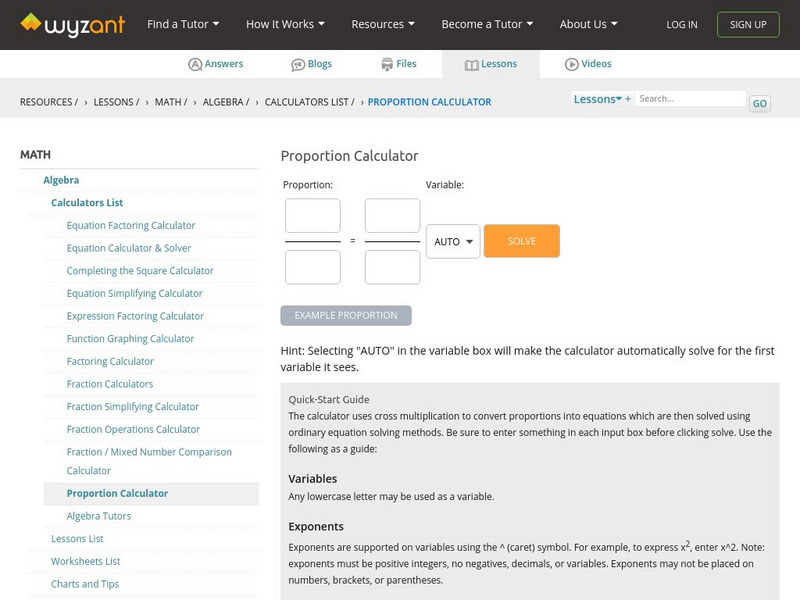Click the left numerator input box
The height and width of the screenshot is (600, 800).
coord(313,216)
